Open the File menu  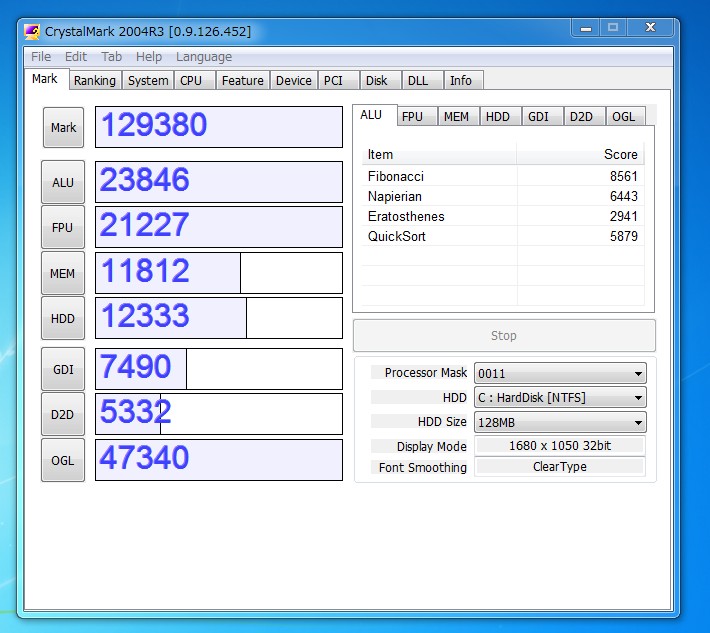(x=41, y=57)
